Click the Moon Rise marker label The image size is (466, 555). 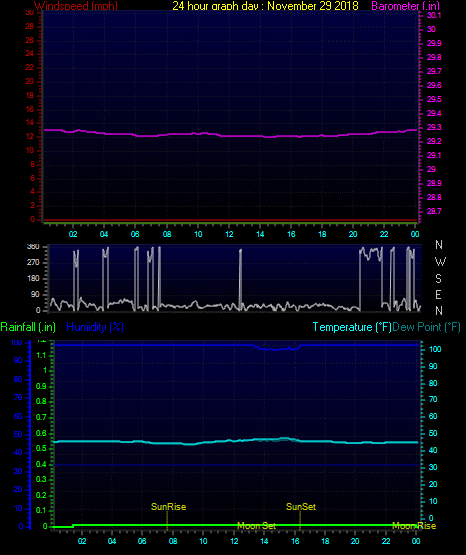[x=414, y=526]
